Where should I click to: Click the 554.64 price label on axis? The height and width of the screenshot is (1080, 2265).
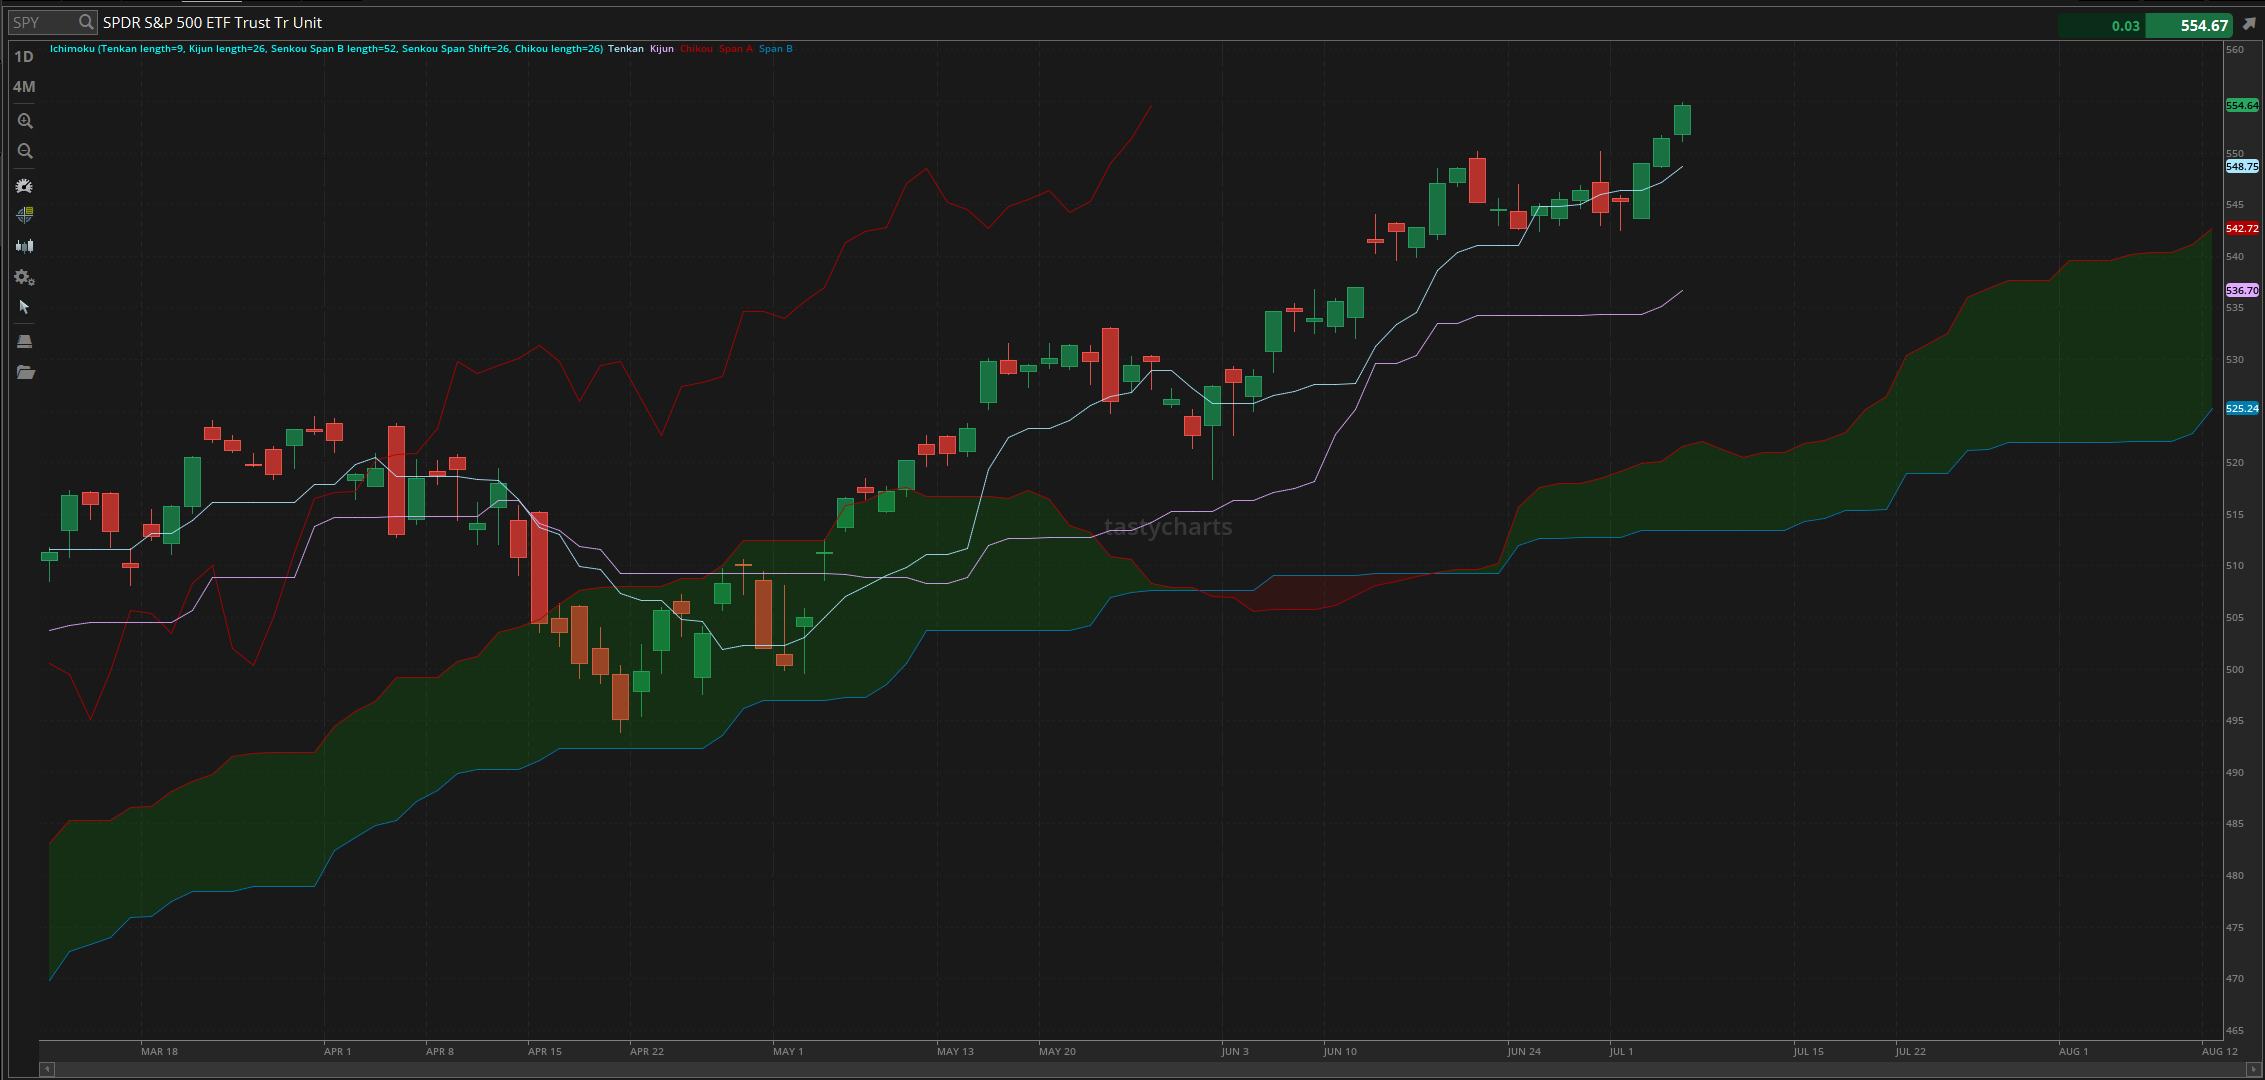(2241, 105)
